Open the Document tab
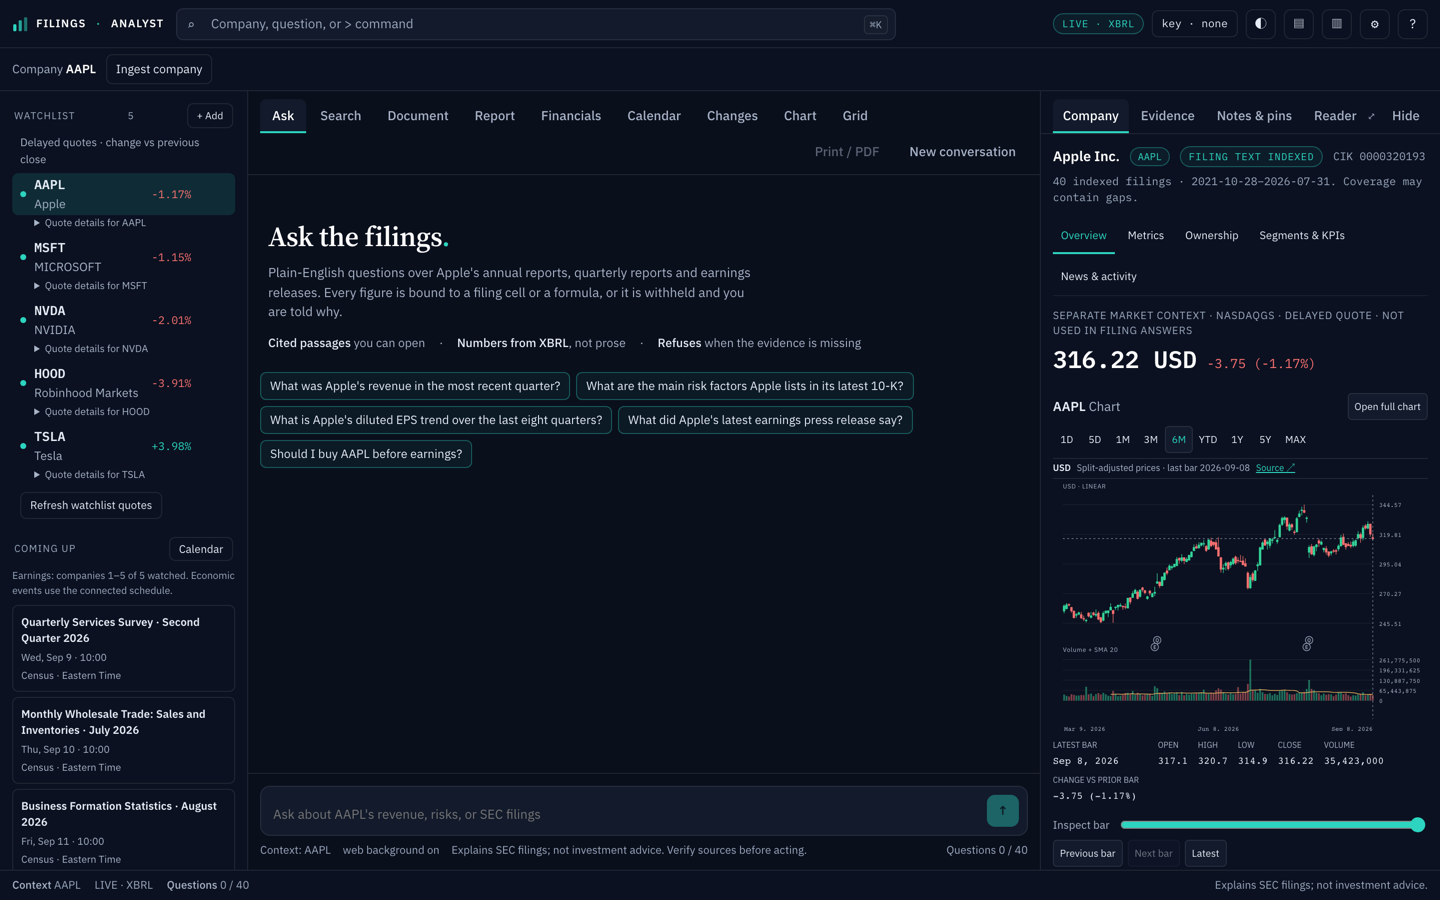1440x900 pixels. 418,116
